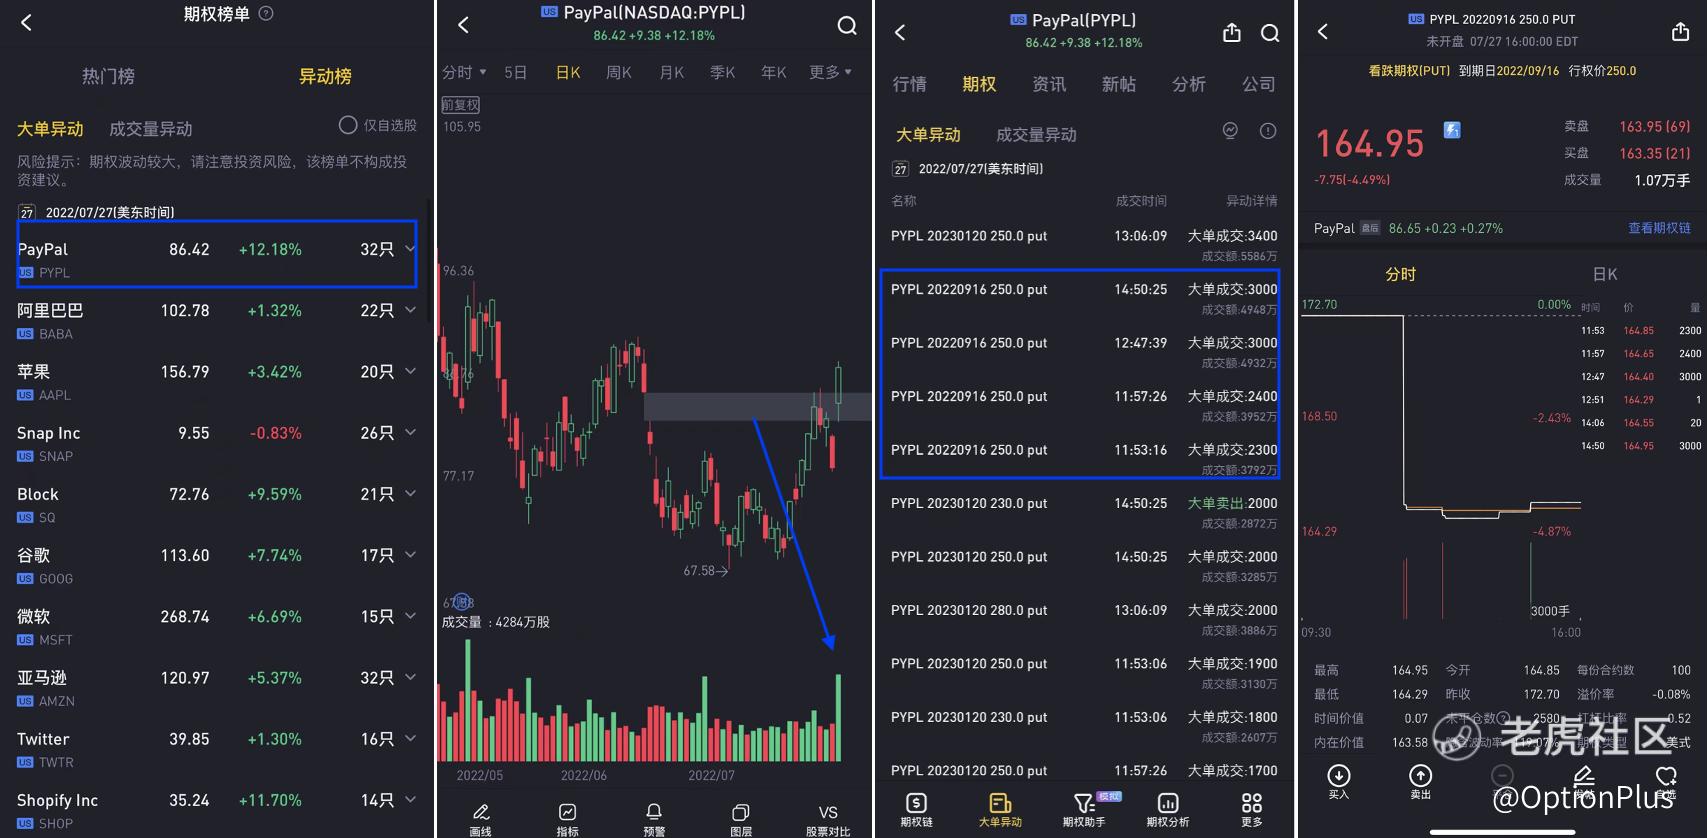The image size is (1708, 838).
Task: Select the 画线 drawing tool
Action: click(x=481, y=818)
